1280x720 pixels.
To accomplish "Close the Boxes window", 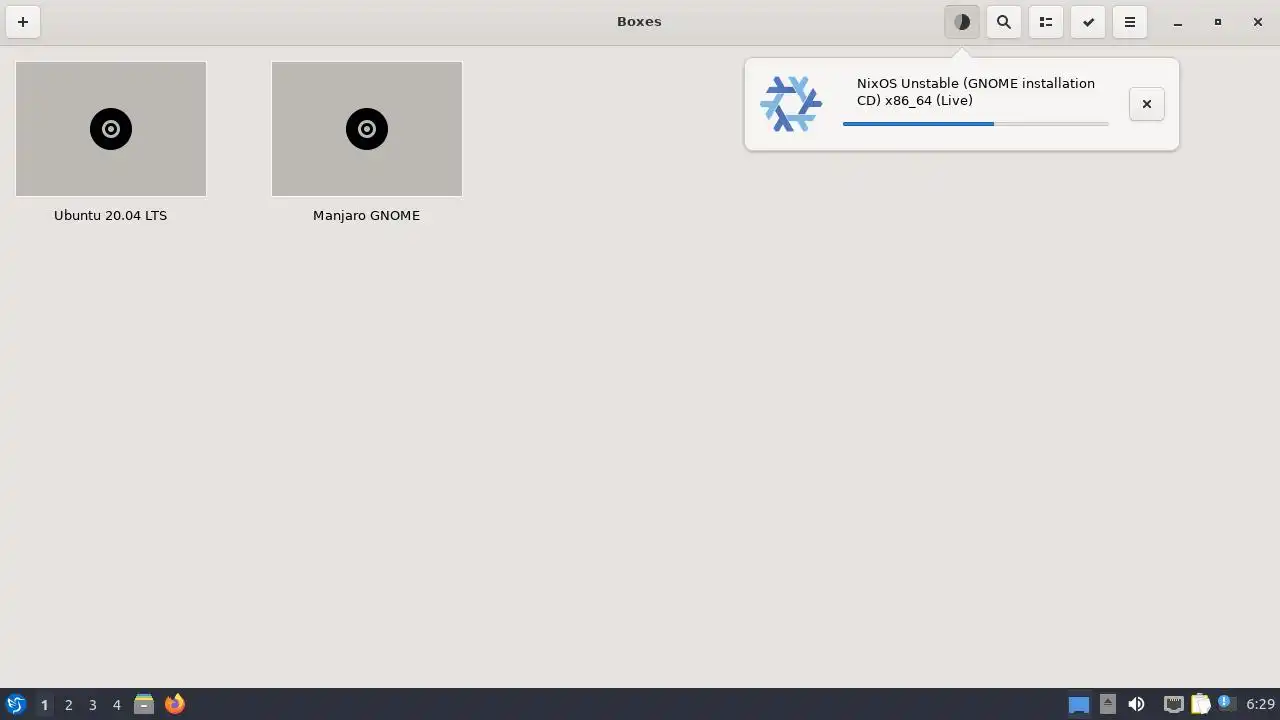I will tap(1258, 22).
